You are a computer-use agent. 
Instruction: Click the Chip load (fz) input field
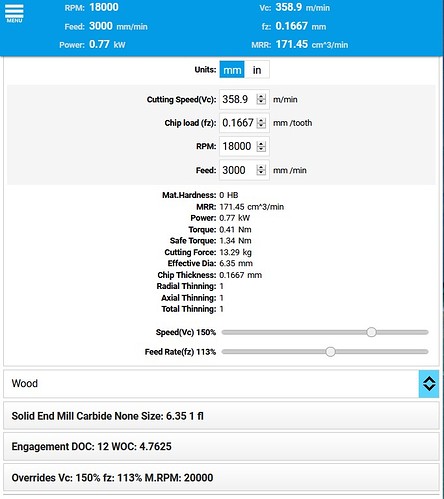pyautogui.click(x=244, y=123)
